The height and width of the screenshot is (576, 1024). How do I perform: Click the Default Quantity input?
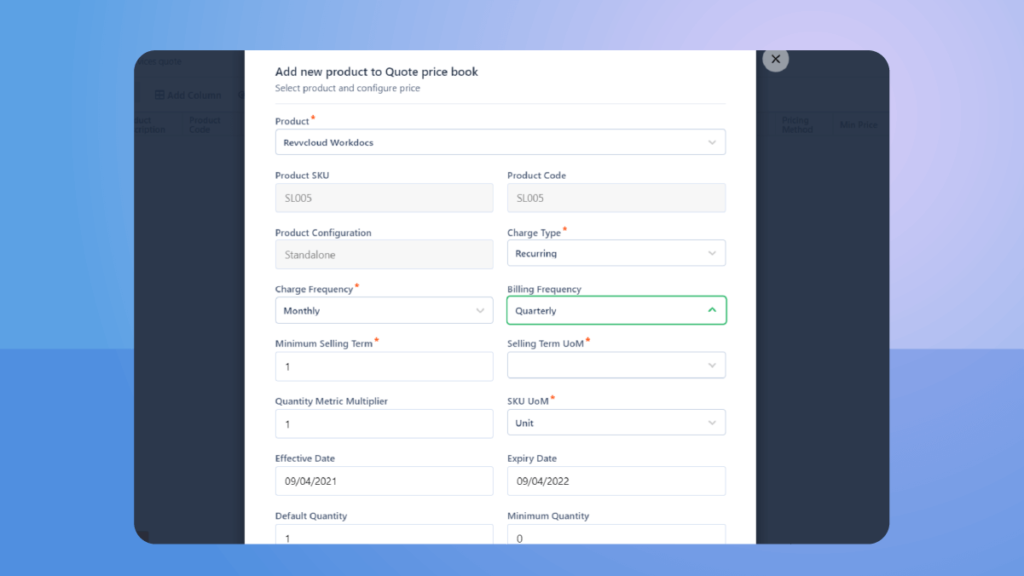click(x=384, y=534)
